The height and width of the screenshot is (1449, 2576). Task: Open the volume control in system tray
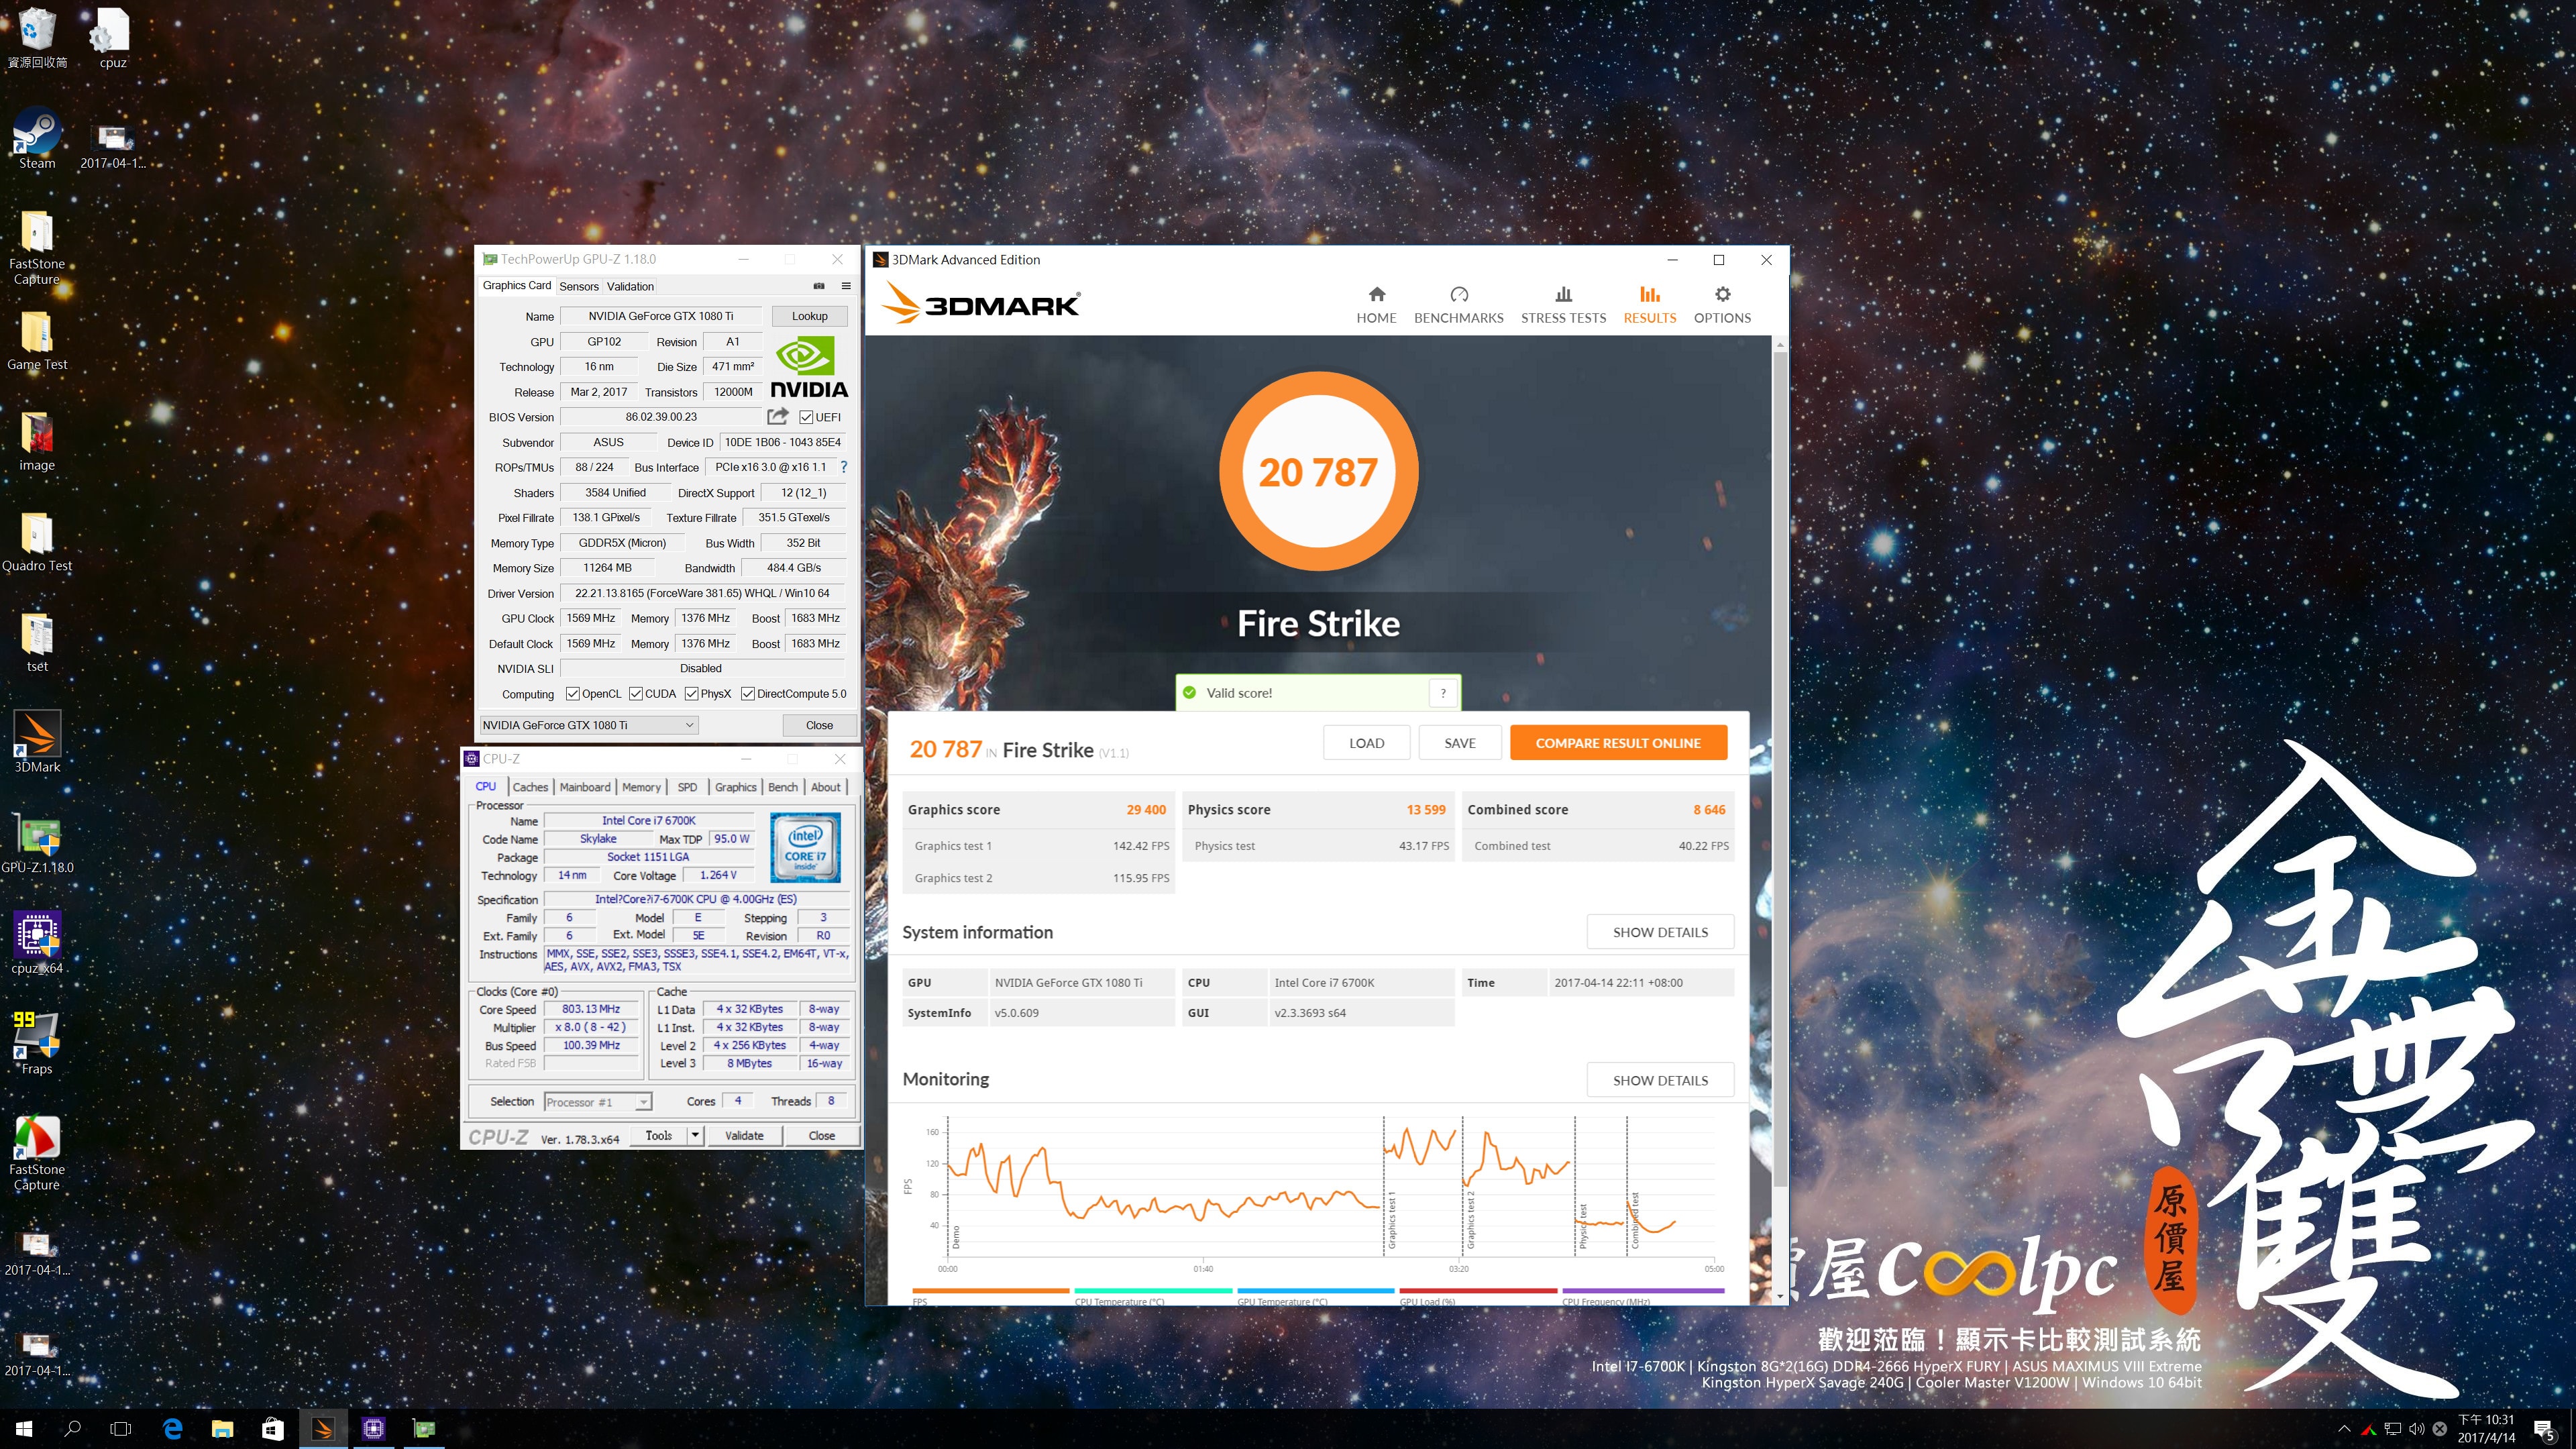(2416, 1429)
